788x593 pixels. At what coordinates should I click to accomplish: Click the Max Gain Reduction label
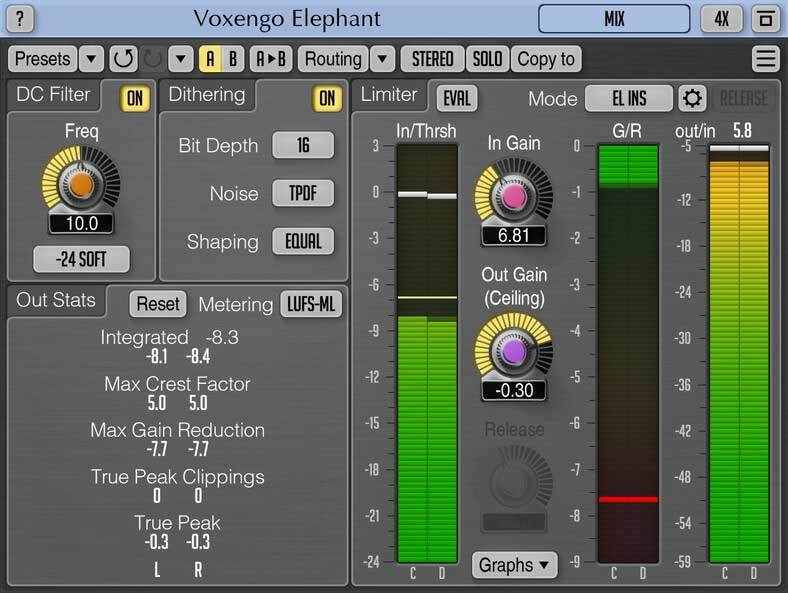[x=177, y=431]
